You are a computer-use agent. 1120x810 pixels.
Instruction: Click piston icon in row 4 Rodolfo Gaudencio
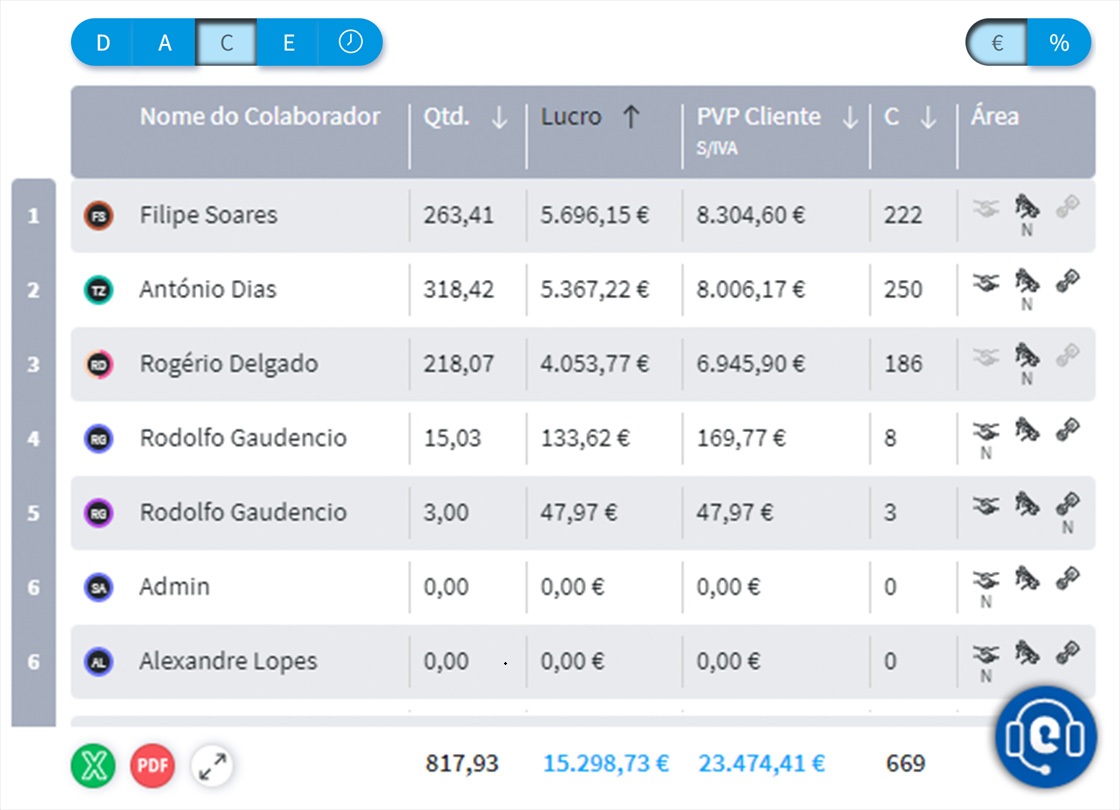pyautogui.click(x=1068, y=430)
